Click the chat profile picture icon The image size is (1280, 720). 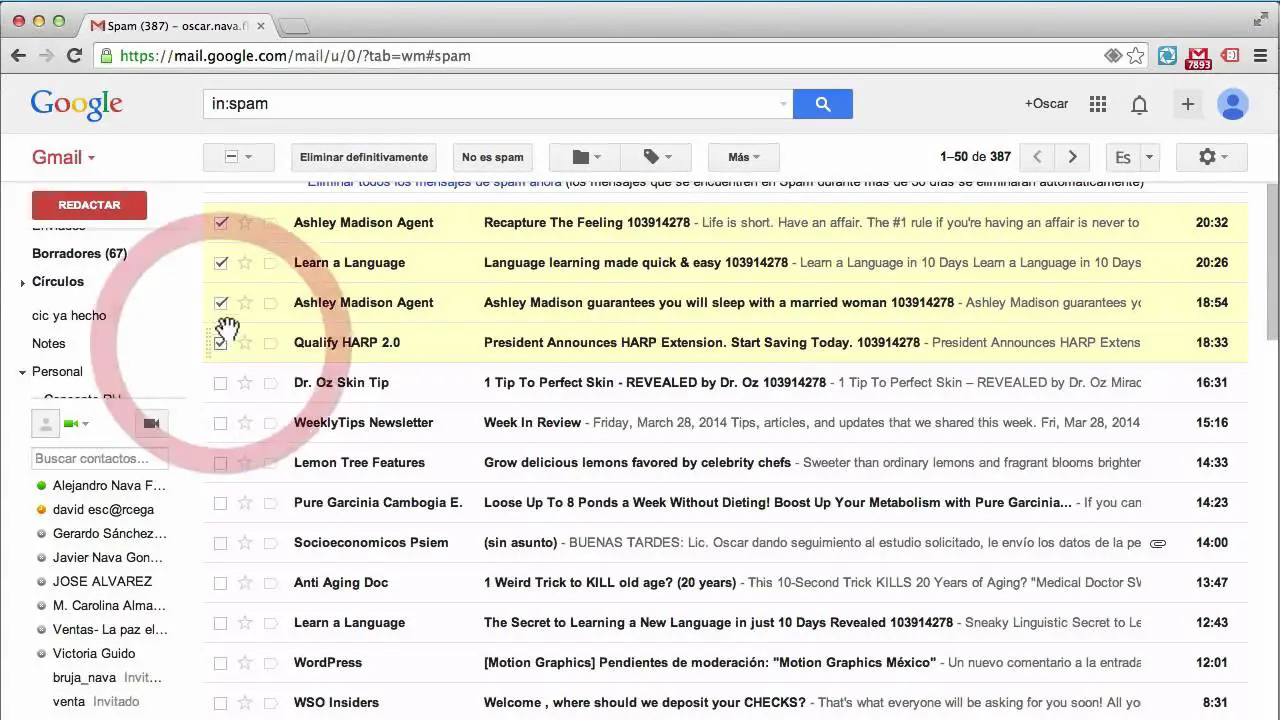(x=45, y=424)
